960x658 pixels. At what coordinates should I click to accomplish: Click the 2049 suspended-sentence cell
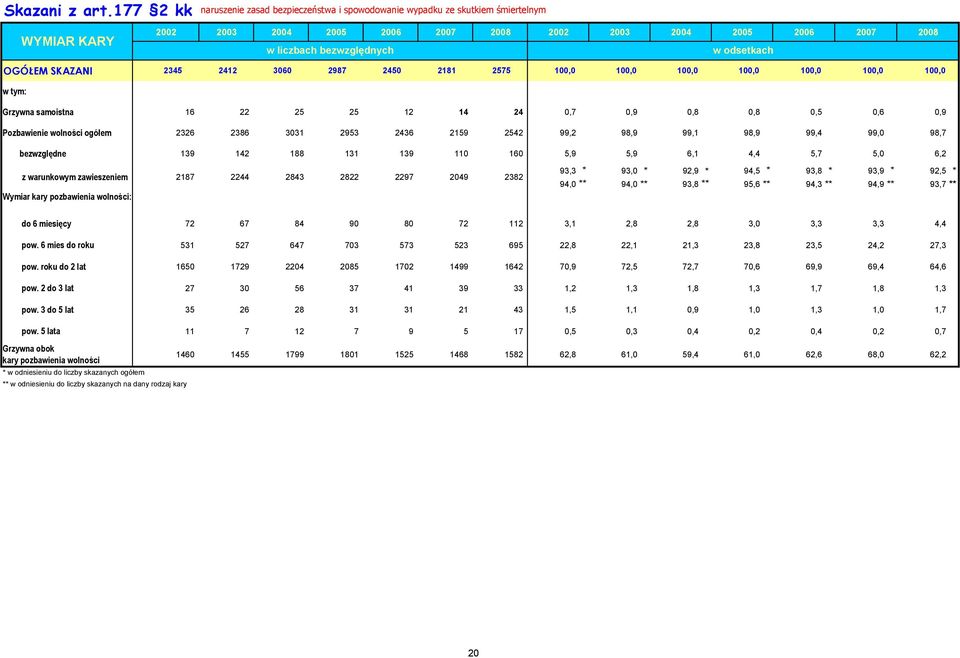point(459,177)
